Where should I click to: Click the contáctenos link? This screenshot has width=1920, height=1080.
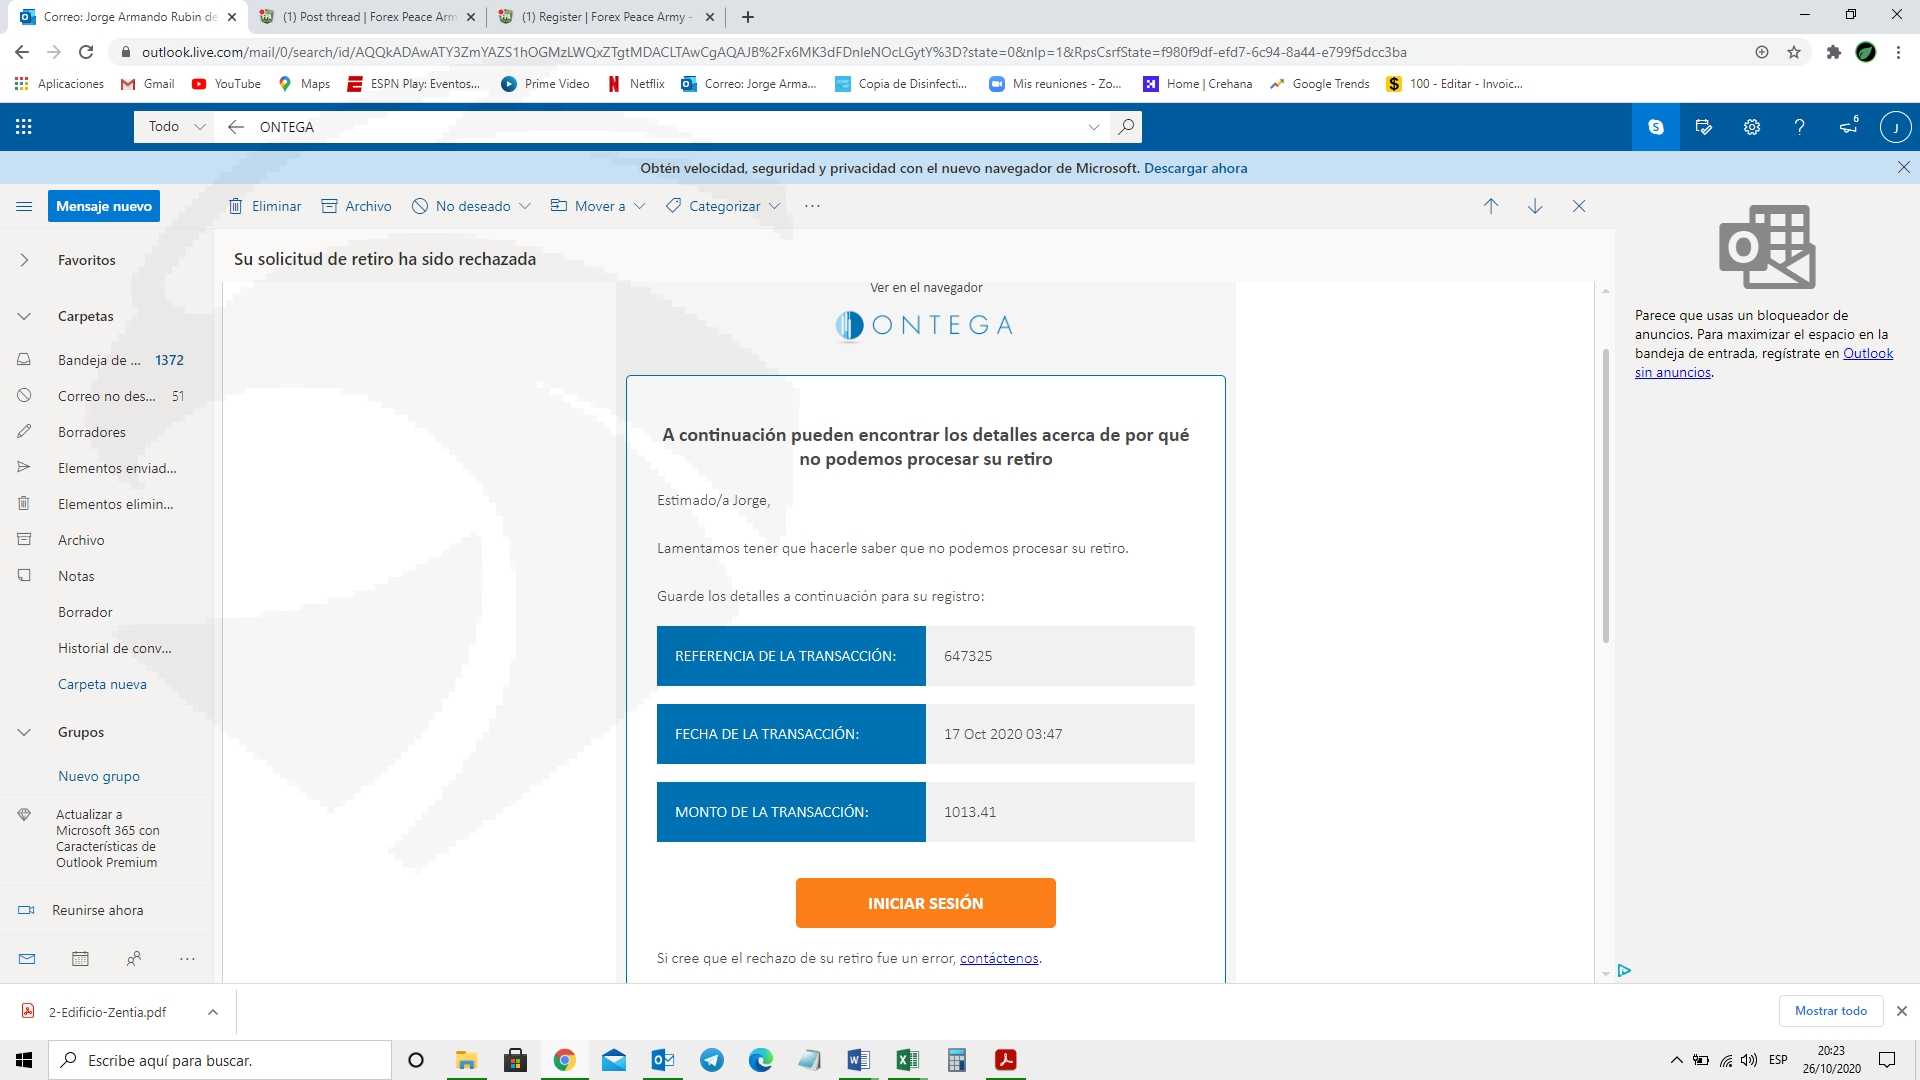tap(998, 958)
